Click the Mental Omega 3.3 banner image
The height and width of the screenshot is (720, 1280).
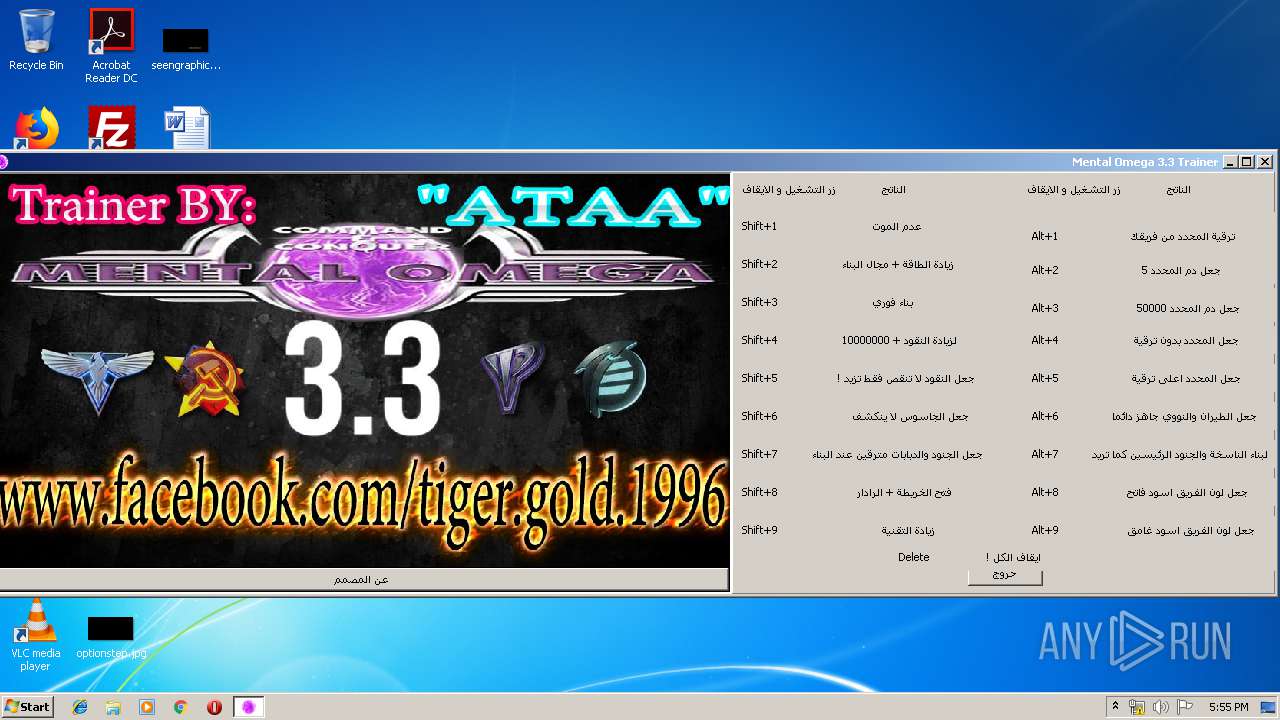coord(365,370)
